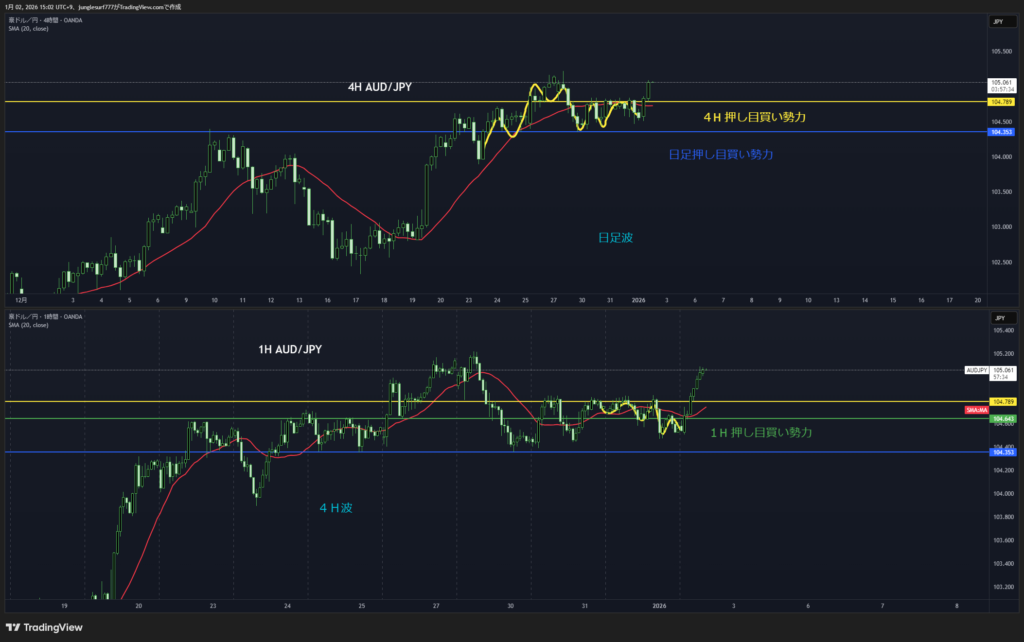Click the JPY currency label on lower chart

(x=997, y=316)
